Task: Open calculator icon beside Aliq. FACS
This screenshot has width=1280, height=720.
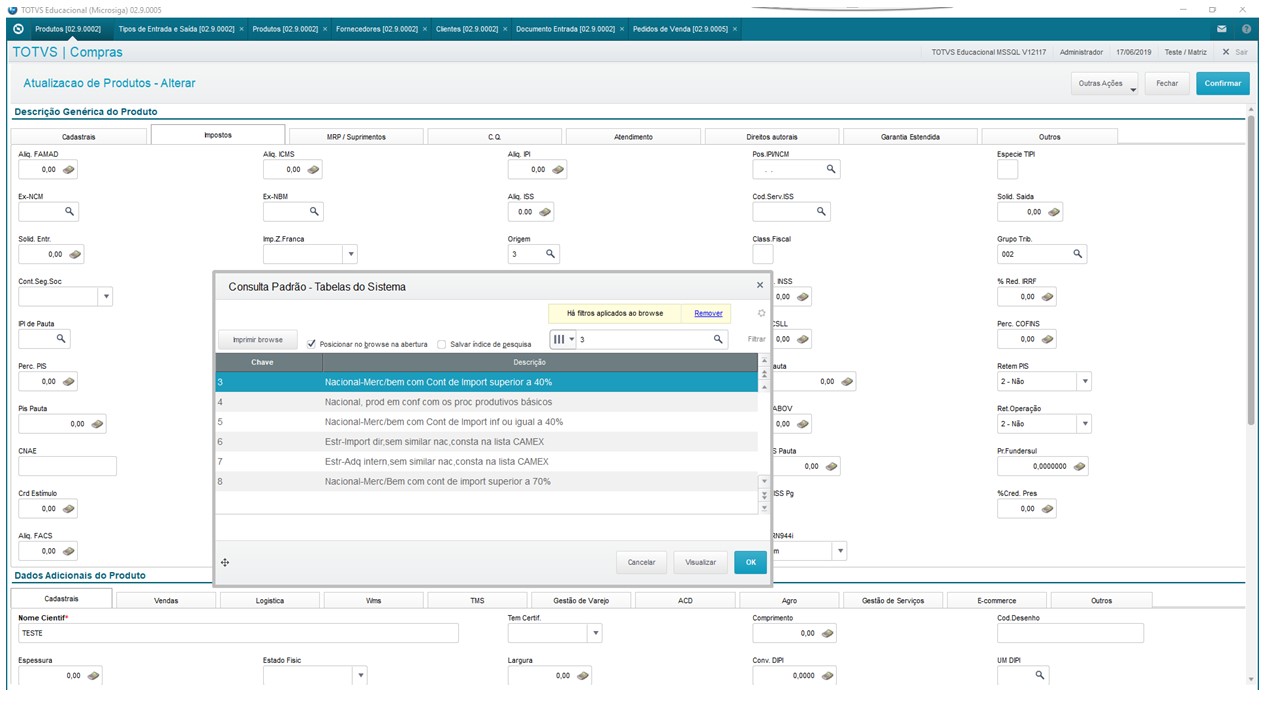Action: coord(69,551)
